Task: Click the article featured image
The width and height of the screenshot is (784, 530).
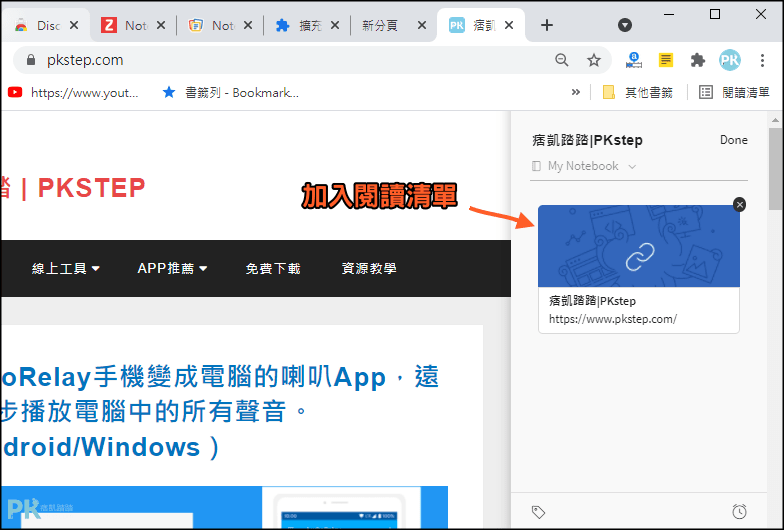Action: click(x=224, y=507)
